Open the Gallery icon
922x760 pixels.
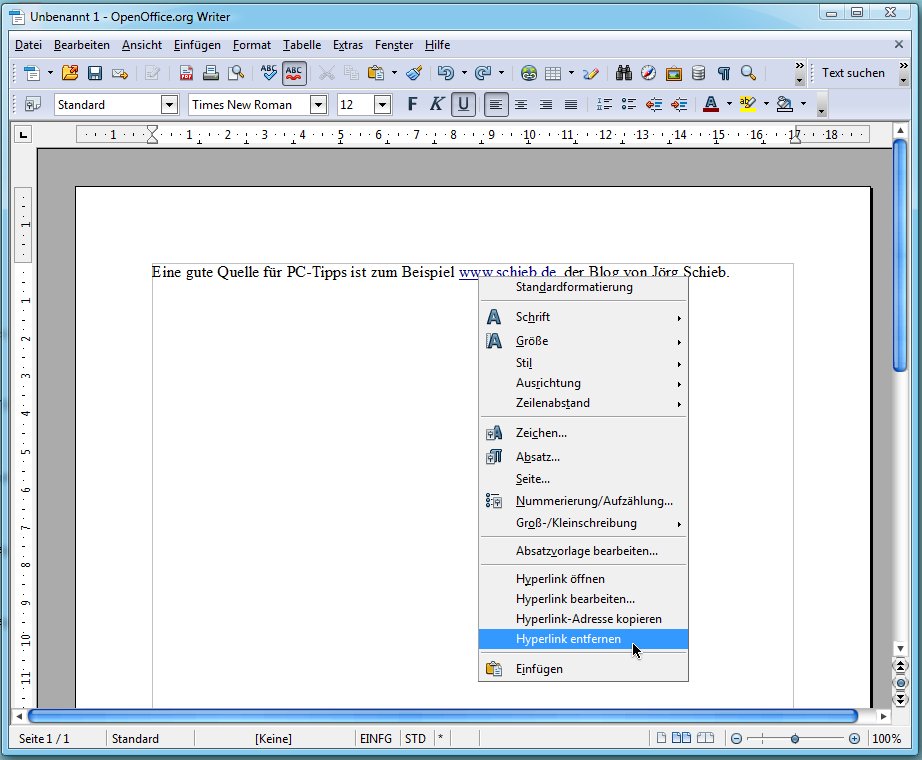coord(674,73)
